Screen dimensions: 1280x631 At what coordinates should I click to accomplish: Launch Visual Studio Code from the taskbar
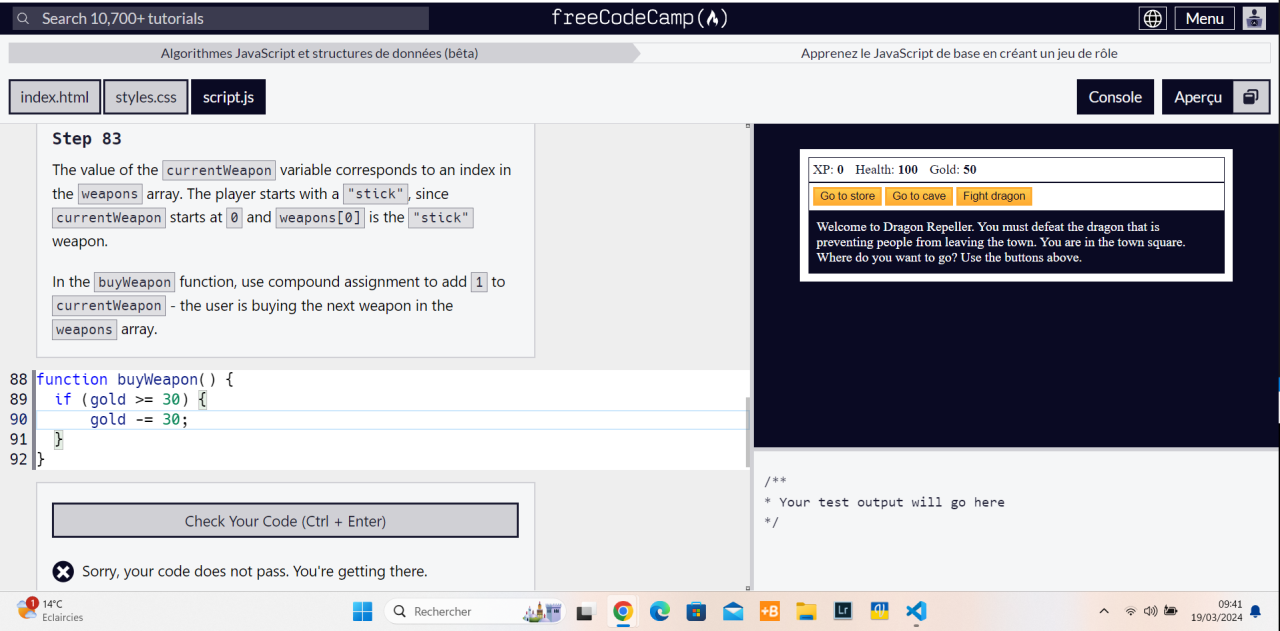coord(915,611)
